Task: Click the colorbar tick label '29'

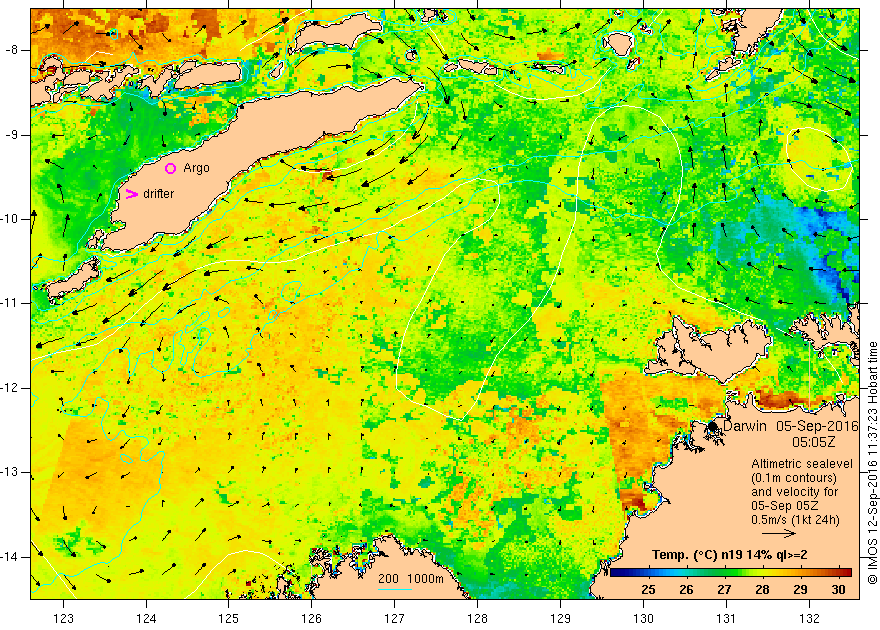Action: pos(800,590)
